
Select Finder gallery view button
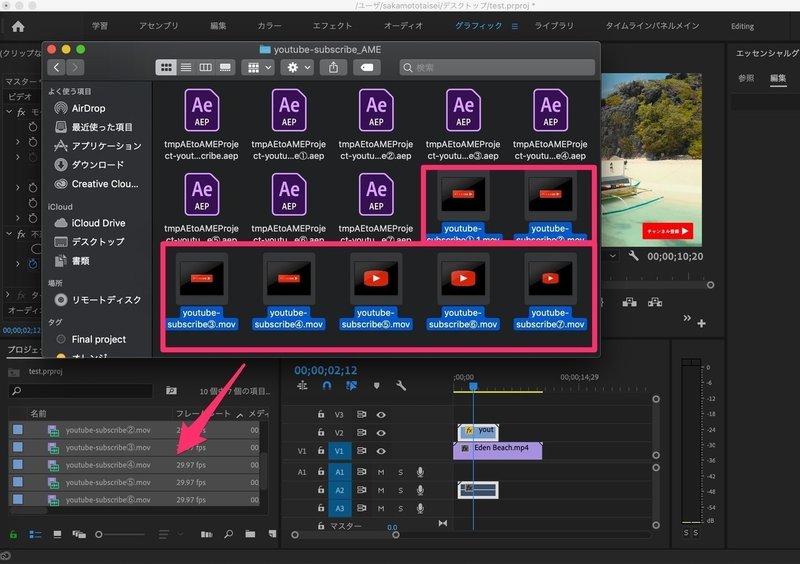pyautogui.click(x=225, y=67)
